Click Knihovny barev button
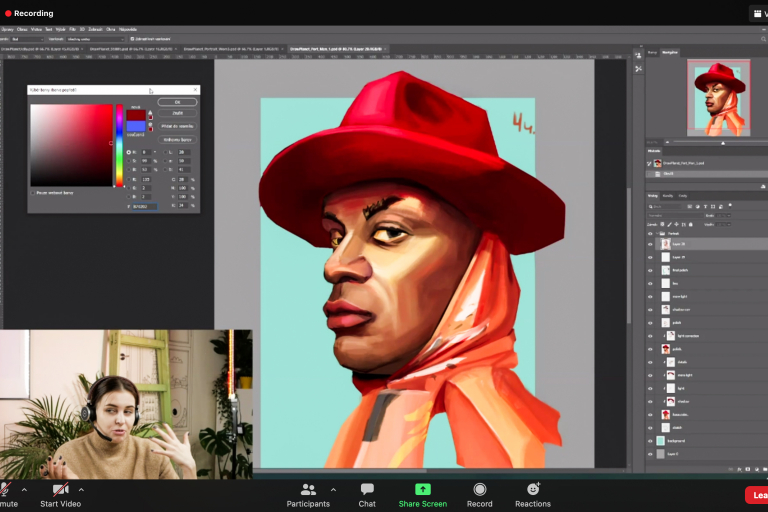This screenshot has width=768, height=512. pyautogui.click(x=177, y=140)
